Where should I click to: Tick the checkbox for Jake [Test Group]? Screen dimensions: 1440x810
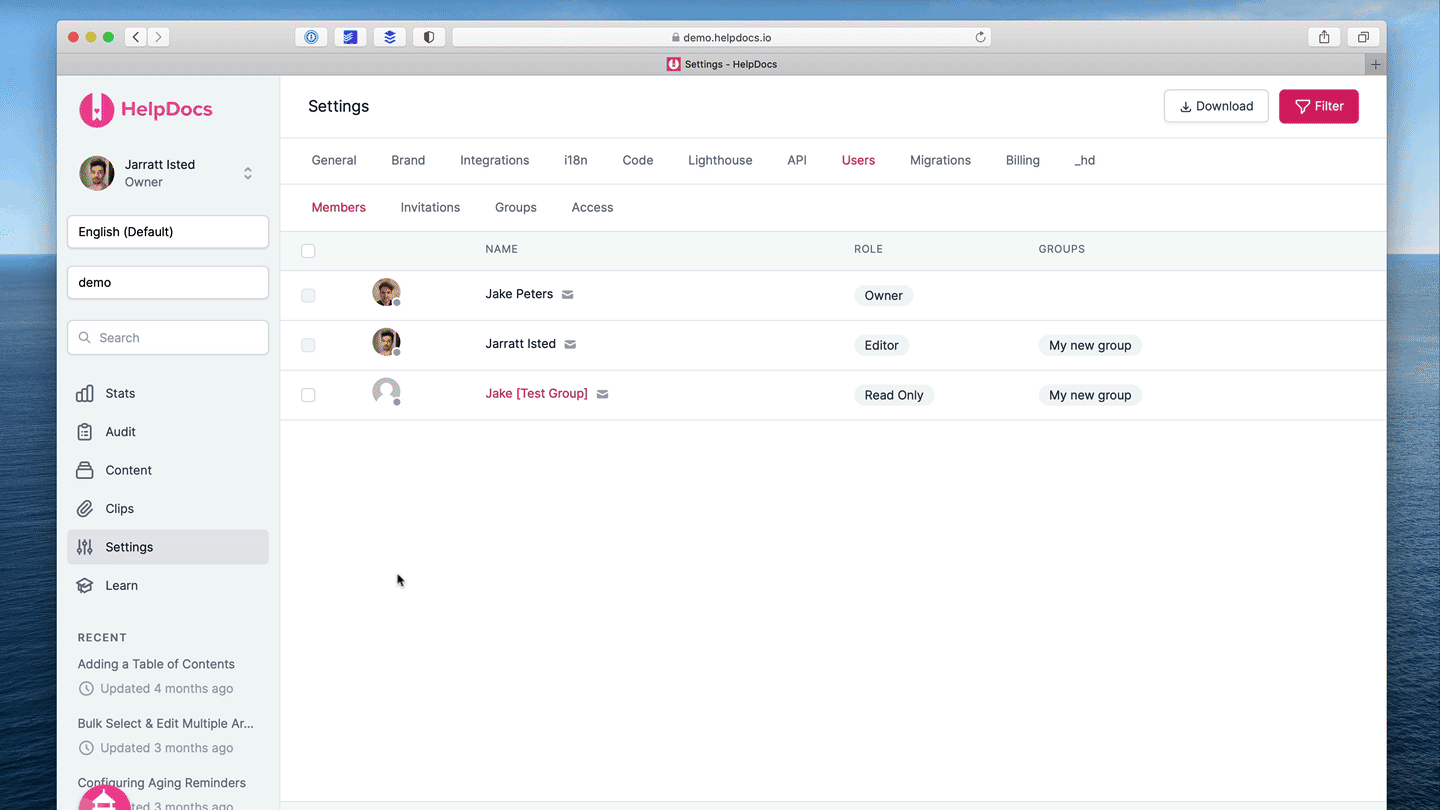pos(308,395)
